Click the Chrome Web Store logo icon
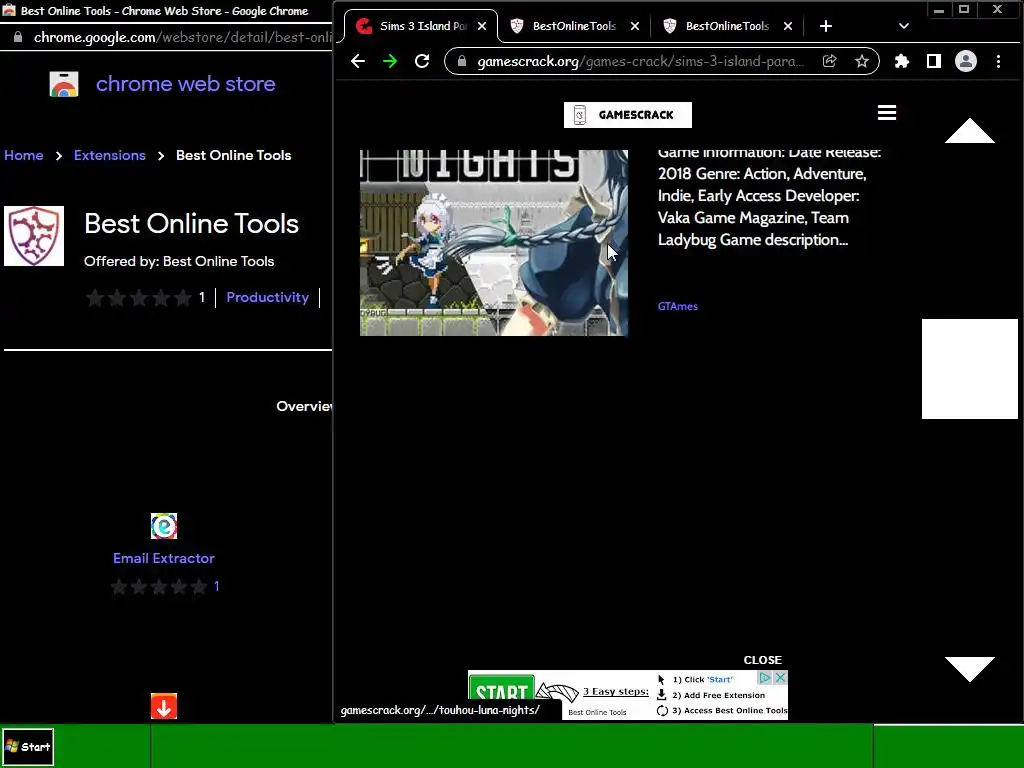This screenshot has height=768, width=1024. [x=64, y=84]
